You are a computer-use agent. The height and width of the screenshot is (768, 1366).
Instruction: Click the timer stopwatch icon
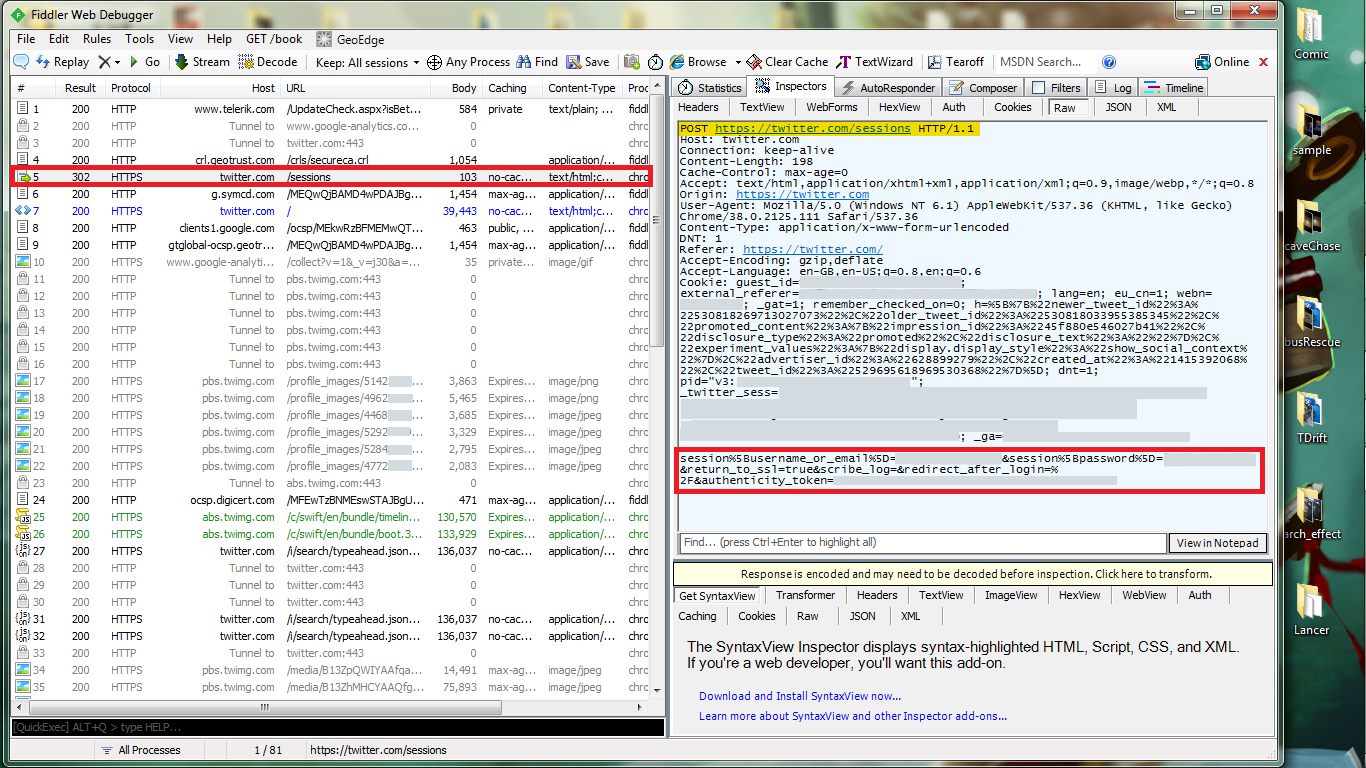pos(655,62)
